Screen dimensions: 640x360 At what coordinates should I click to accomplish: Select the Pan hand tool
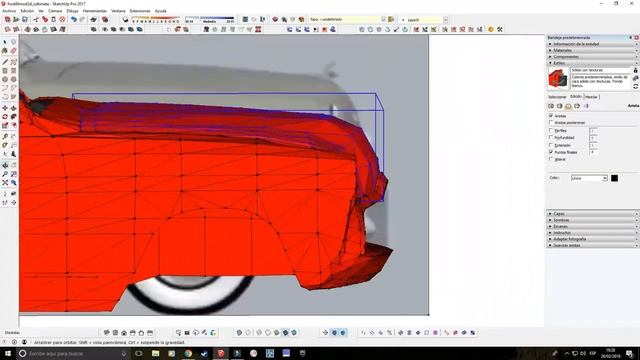click(13, 165)
